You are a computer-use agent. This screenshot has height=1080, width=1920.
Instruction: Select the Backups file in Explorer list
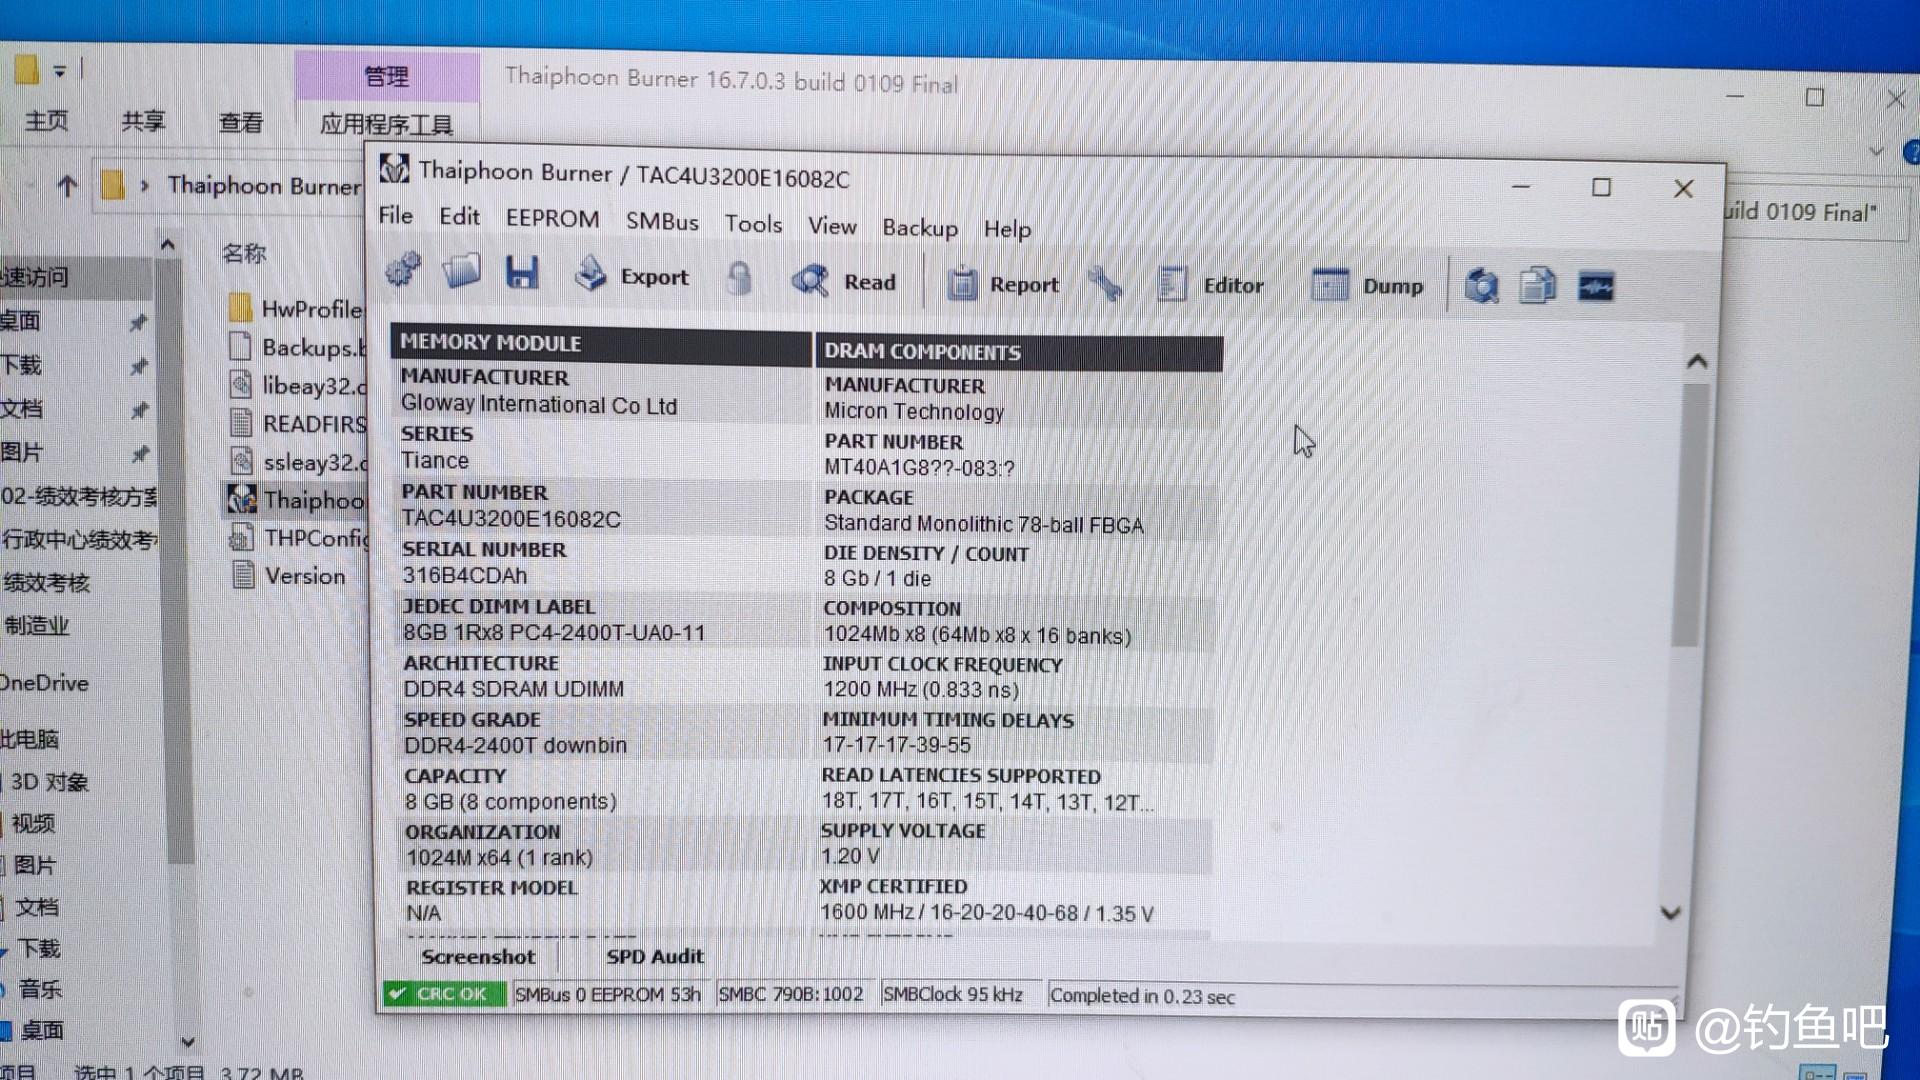coord(296,347)
